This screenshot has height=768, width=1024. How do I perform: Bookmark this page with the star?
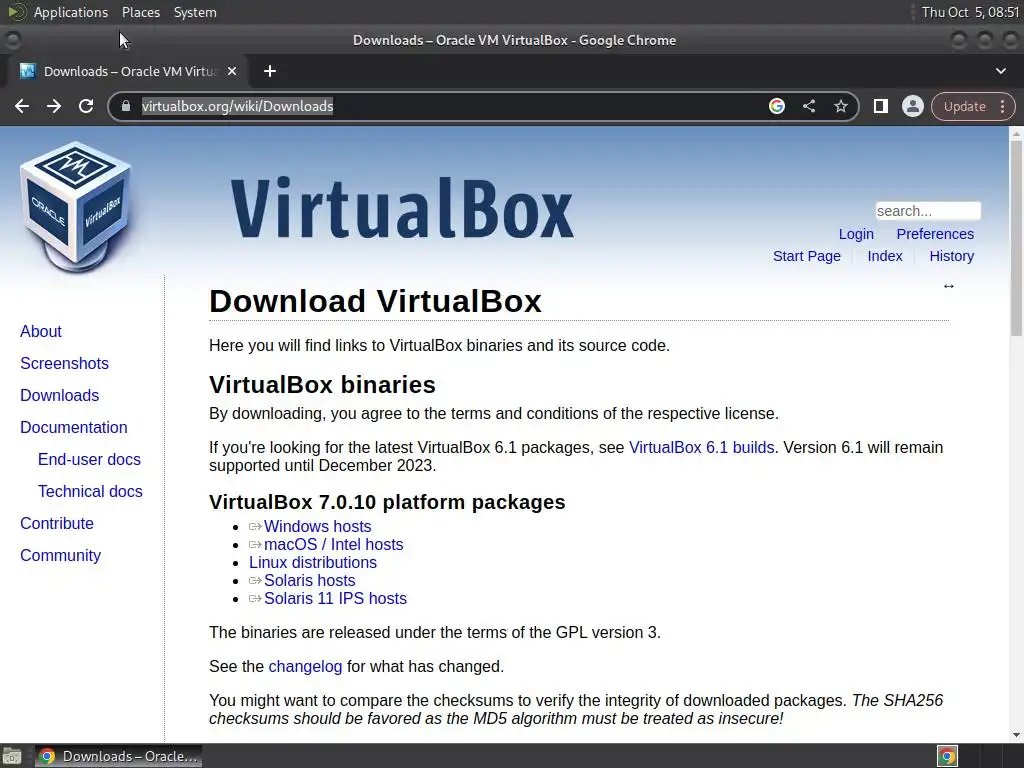[840, 106]
